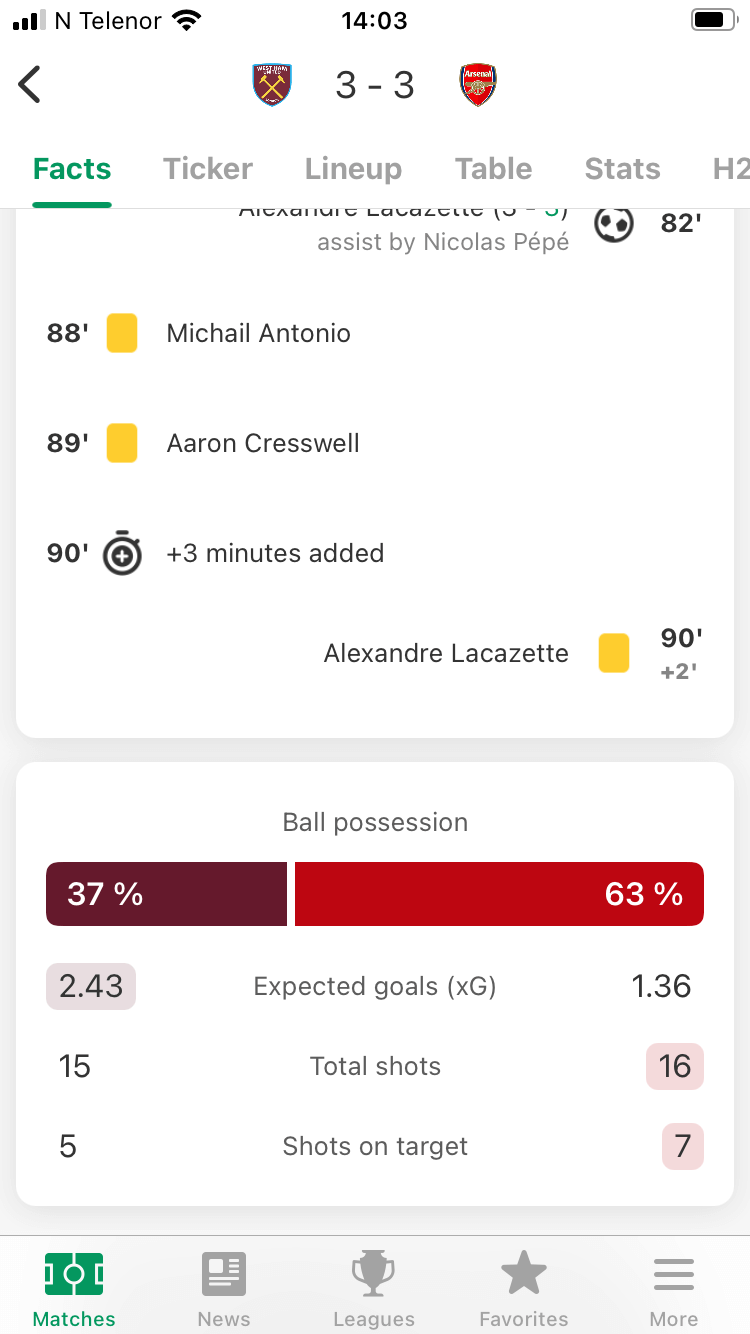Screen dimensions: 750x1334
Task: Open the Stats tab
Action: (622, 168)
